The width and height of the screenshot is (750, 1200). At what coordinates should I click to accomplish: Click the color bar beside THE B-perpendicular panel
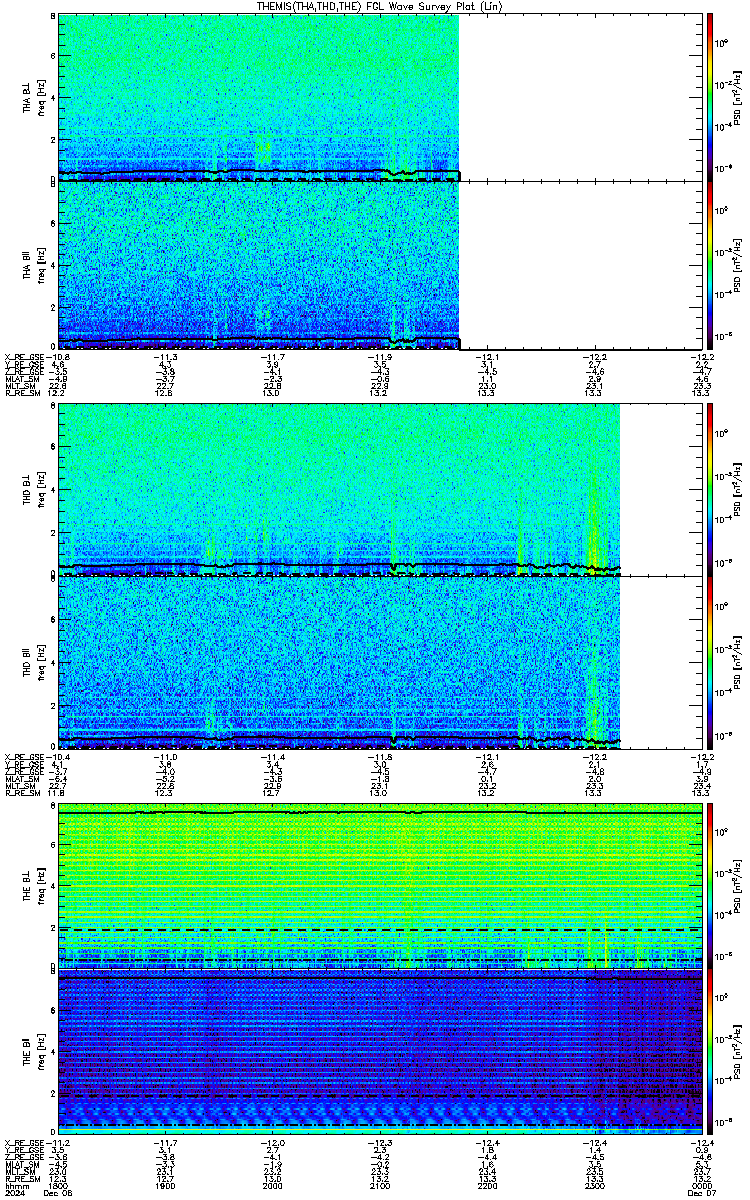point(711,887)
